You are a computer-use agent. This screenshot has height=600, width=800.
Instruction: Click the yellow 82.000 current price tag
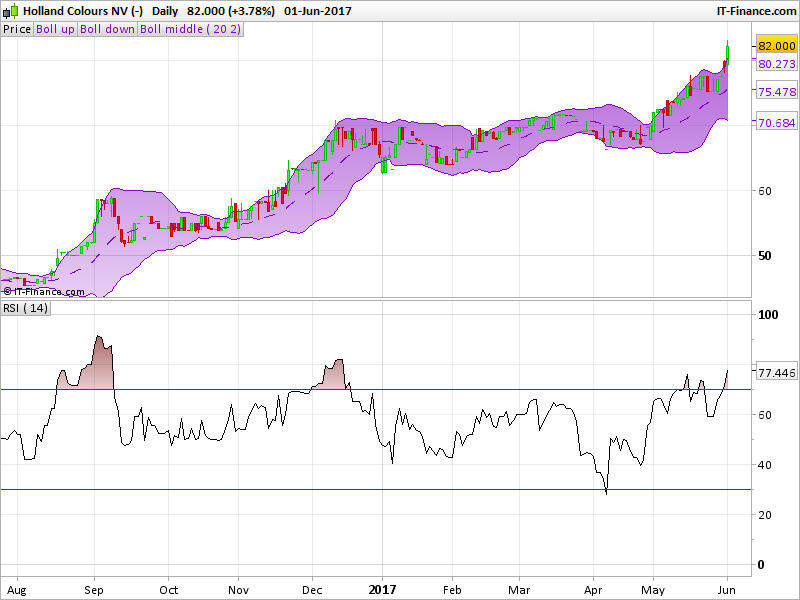pos(777,46)
